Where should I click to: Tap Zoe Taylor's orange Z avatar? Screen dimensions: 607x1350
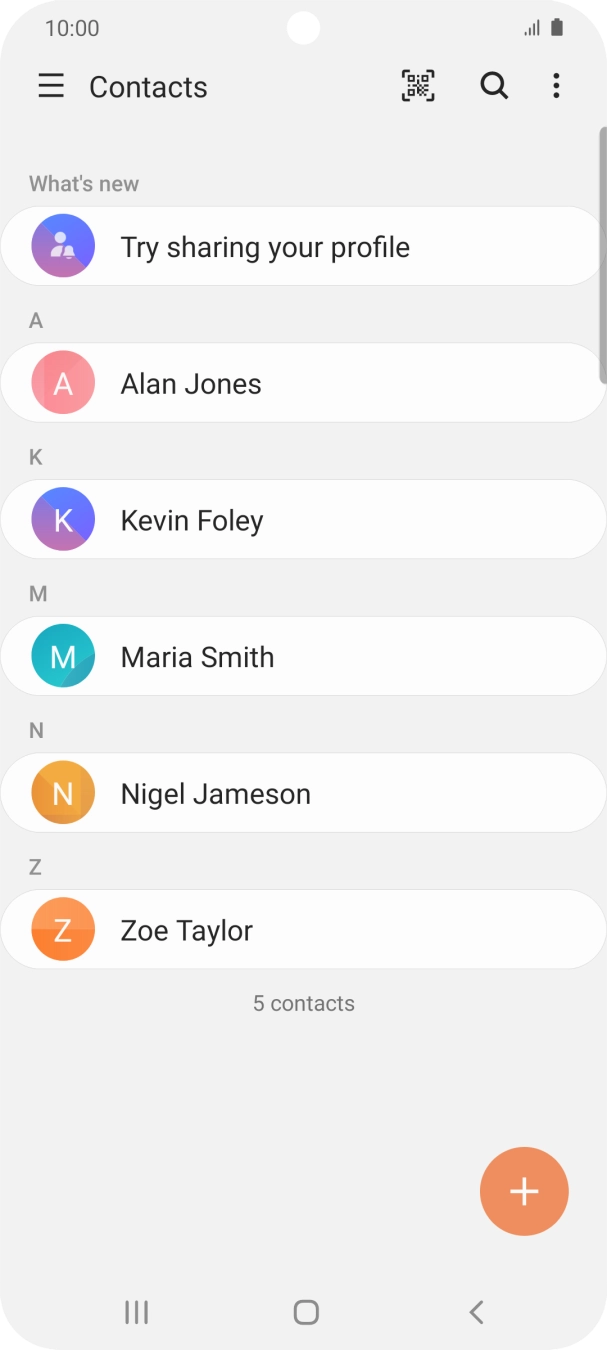pyautogui.click(x=63, y=930)
